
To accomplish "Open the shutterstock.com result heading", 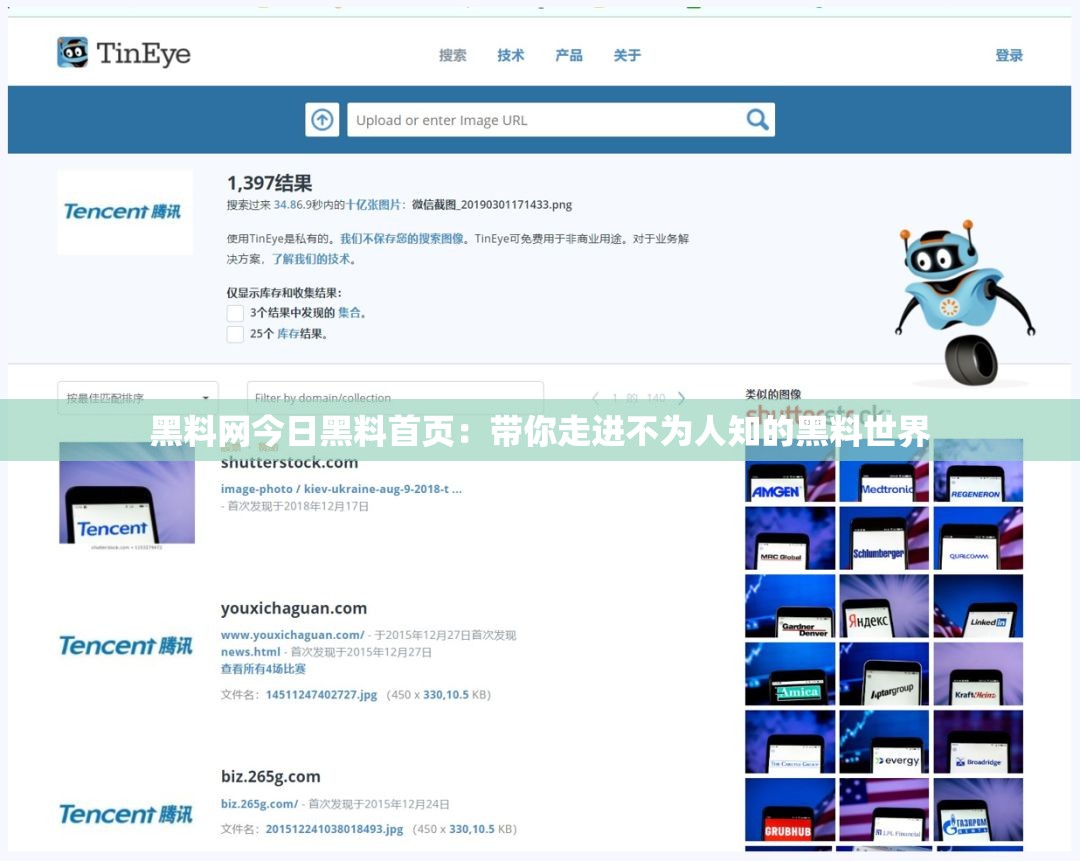I will click(289, 462).
